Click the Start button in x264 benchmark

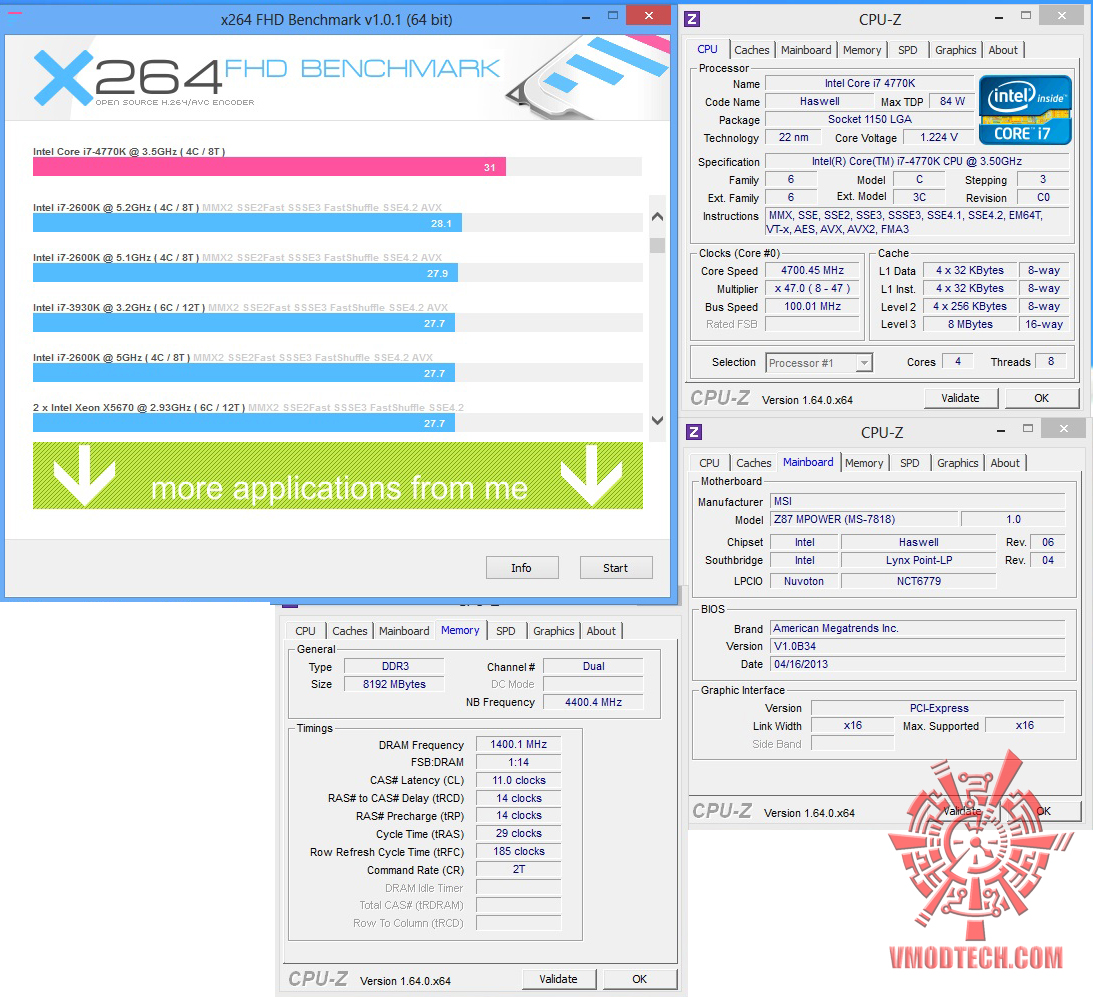(x=616, y=568)
